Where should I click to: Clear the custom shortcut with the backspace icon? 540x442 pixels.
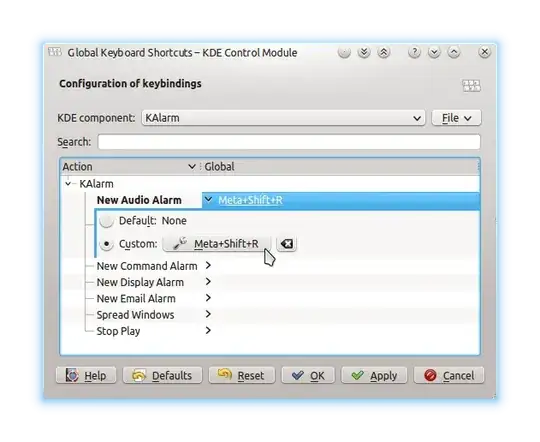(x=287, y=244)
